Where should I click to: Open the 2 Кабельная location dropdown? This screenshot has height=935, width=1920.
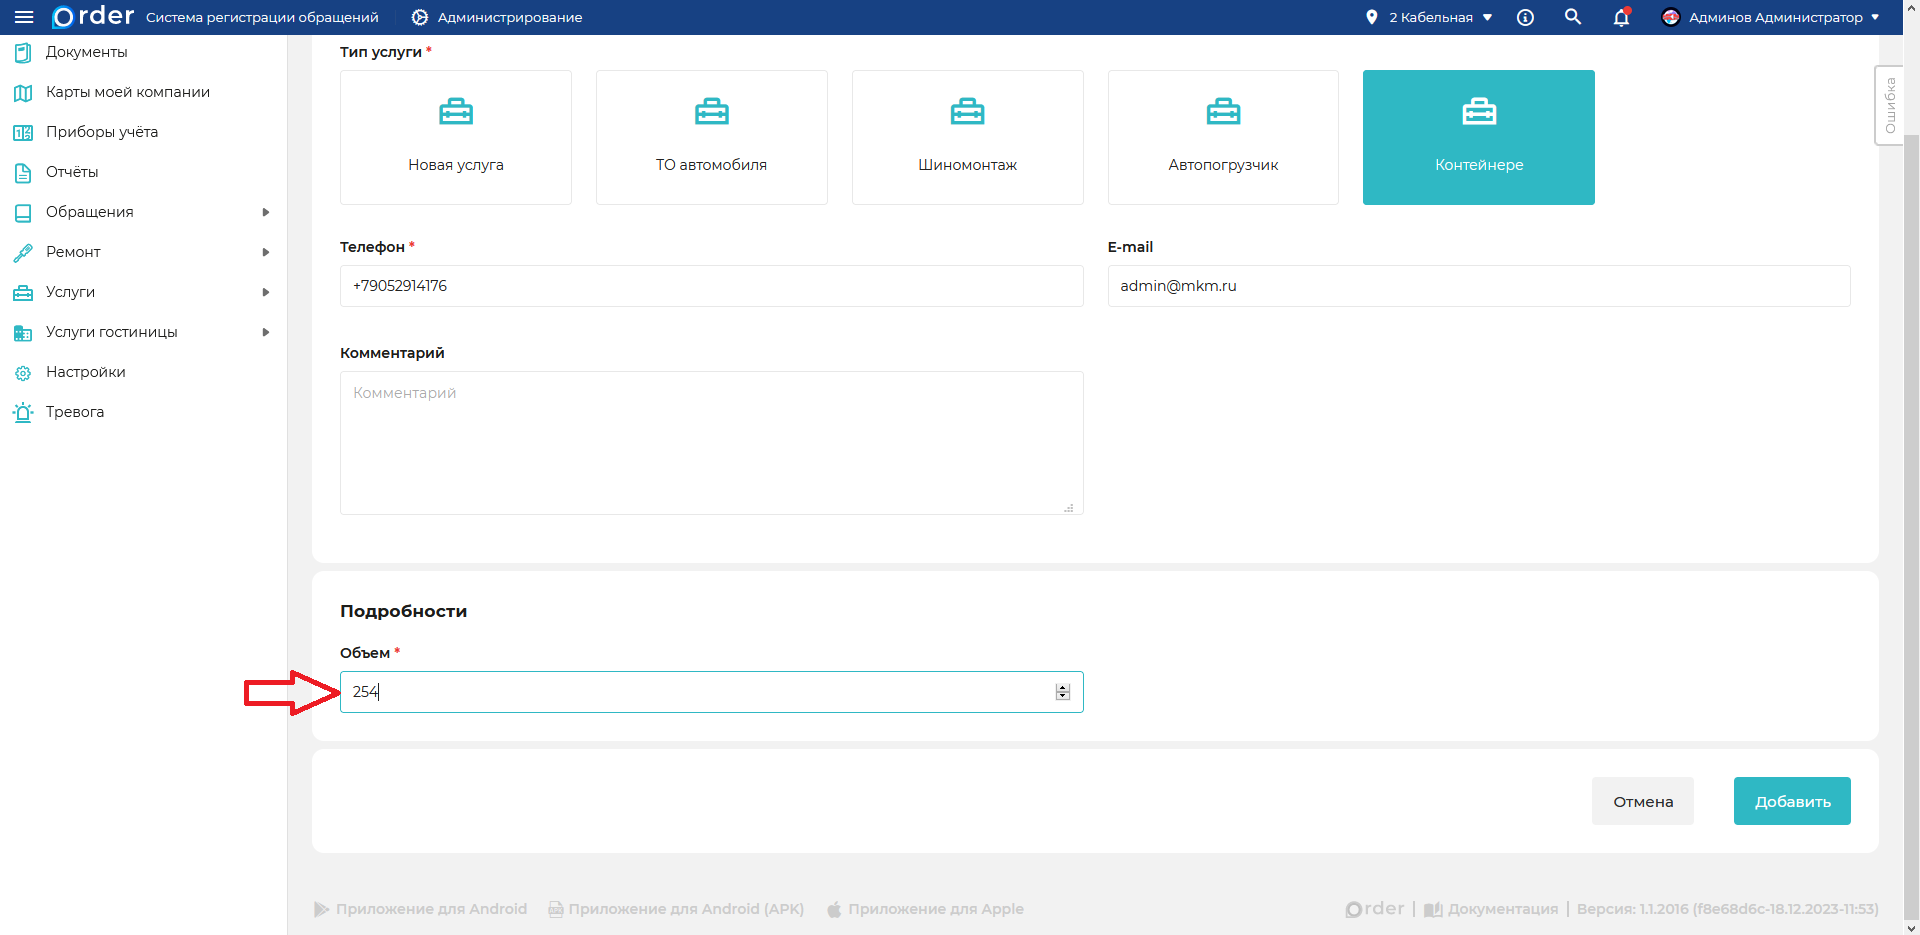click(x=1429, y=17)
